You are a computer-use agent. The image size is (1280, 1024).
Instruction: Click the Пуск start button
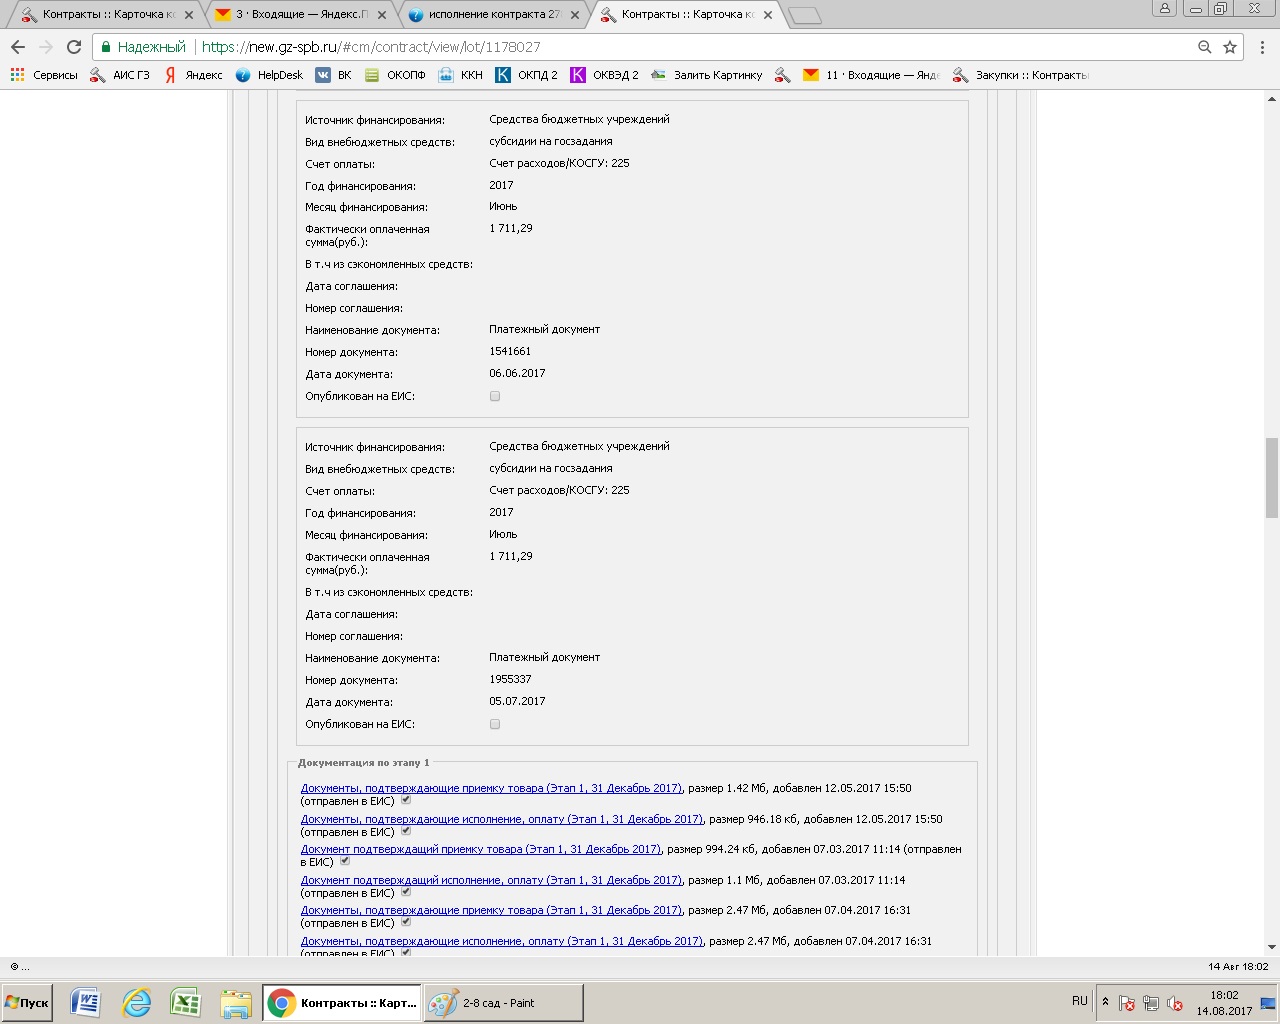click(28, 1003)
